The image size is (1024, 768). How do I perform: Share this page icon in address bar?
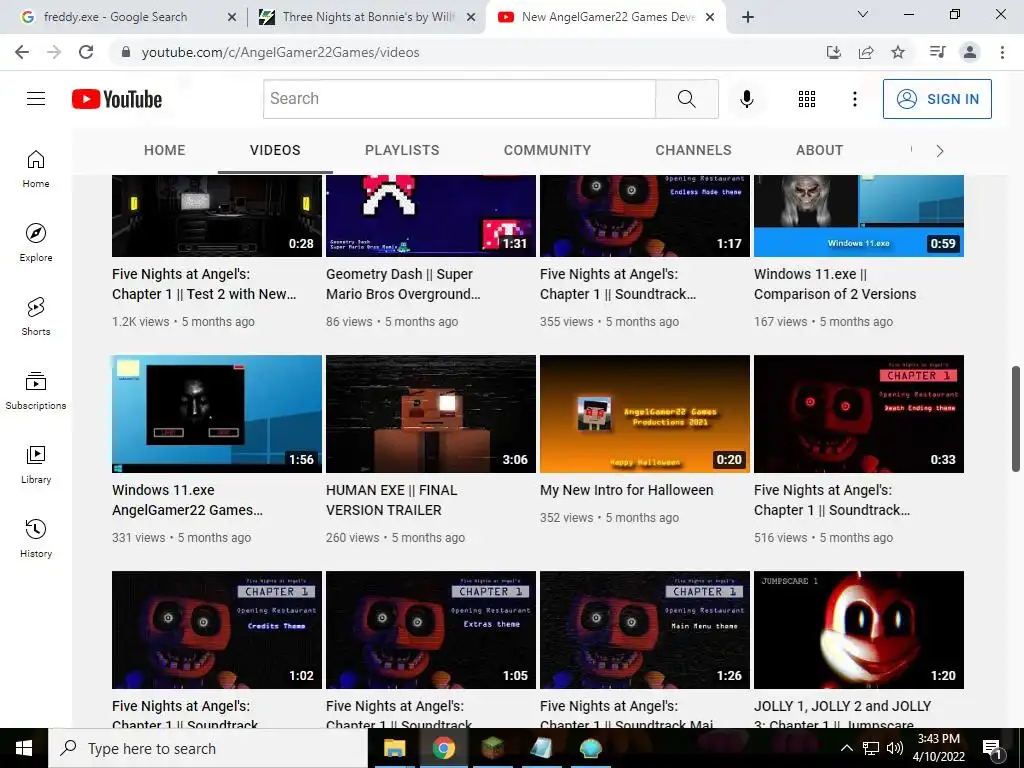pyautogui.click(x=866, y=52)
